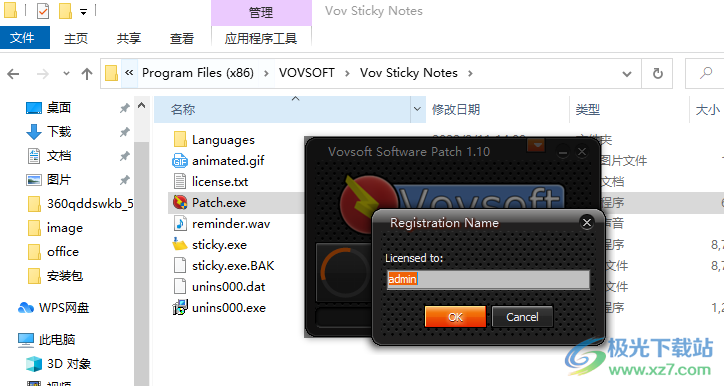This screenshot has height=386, width=724.
Task: Select sticky.exe application icon
Action: [180, 245]
